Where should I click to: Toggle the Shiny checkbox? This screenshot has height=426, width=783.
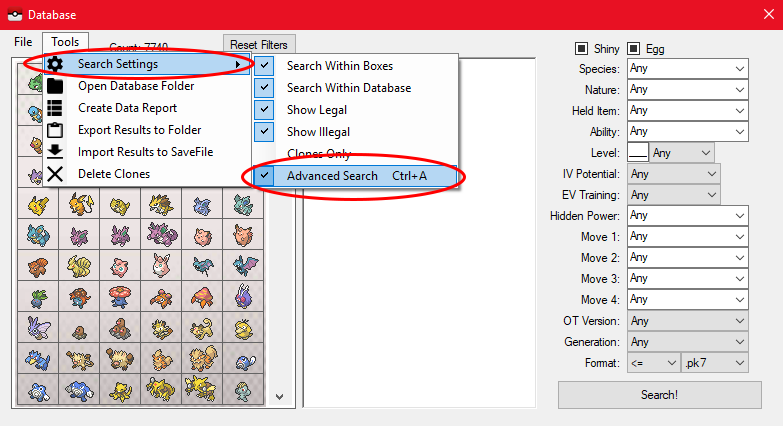pos(581,49)
